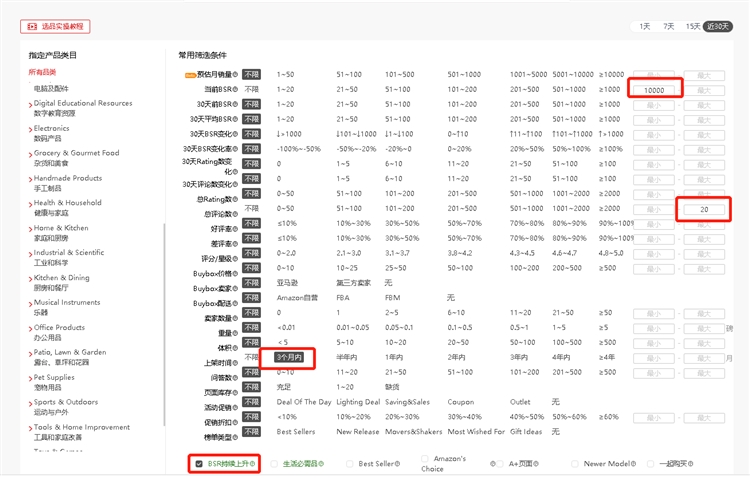
Task: Click the video icon in 选品实操教程 button
Action: pos(32,26)
